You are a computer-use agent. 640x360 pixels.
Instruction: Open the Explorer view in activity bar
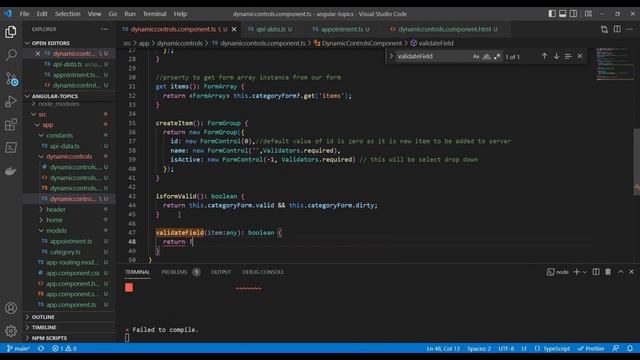pos(11,32)
